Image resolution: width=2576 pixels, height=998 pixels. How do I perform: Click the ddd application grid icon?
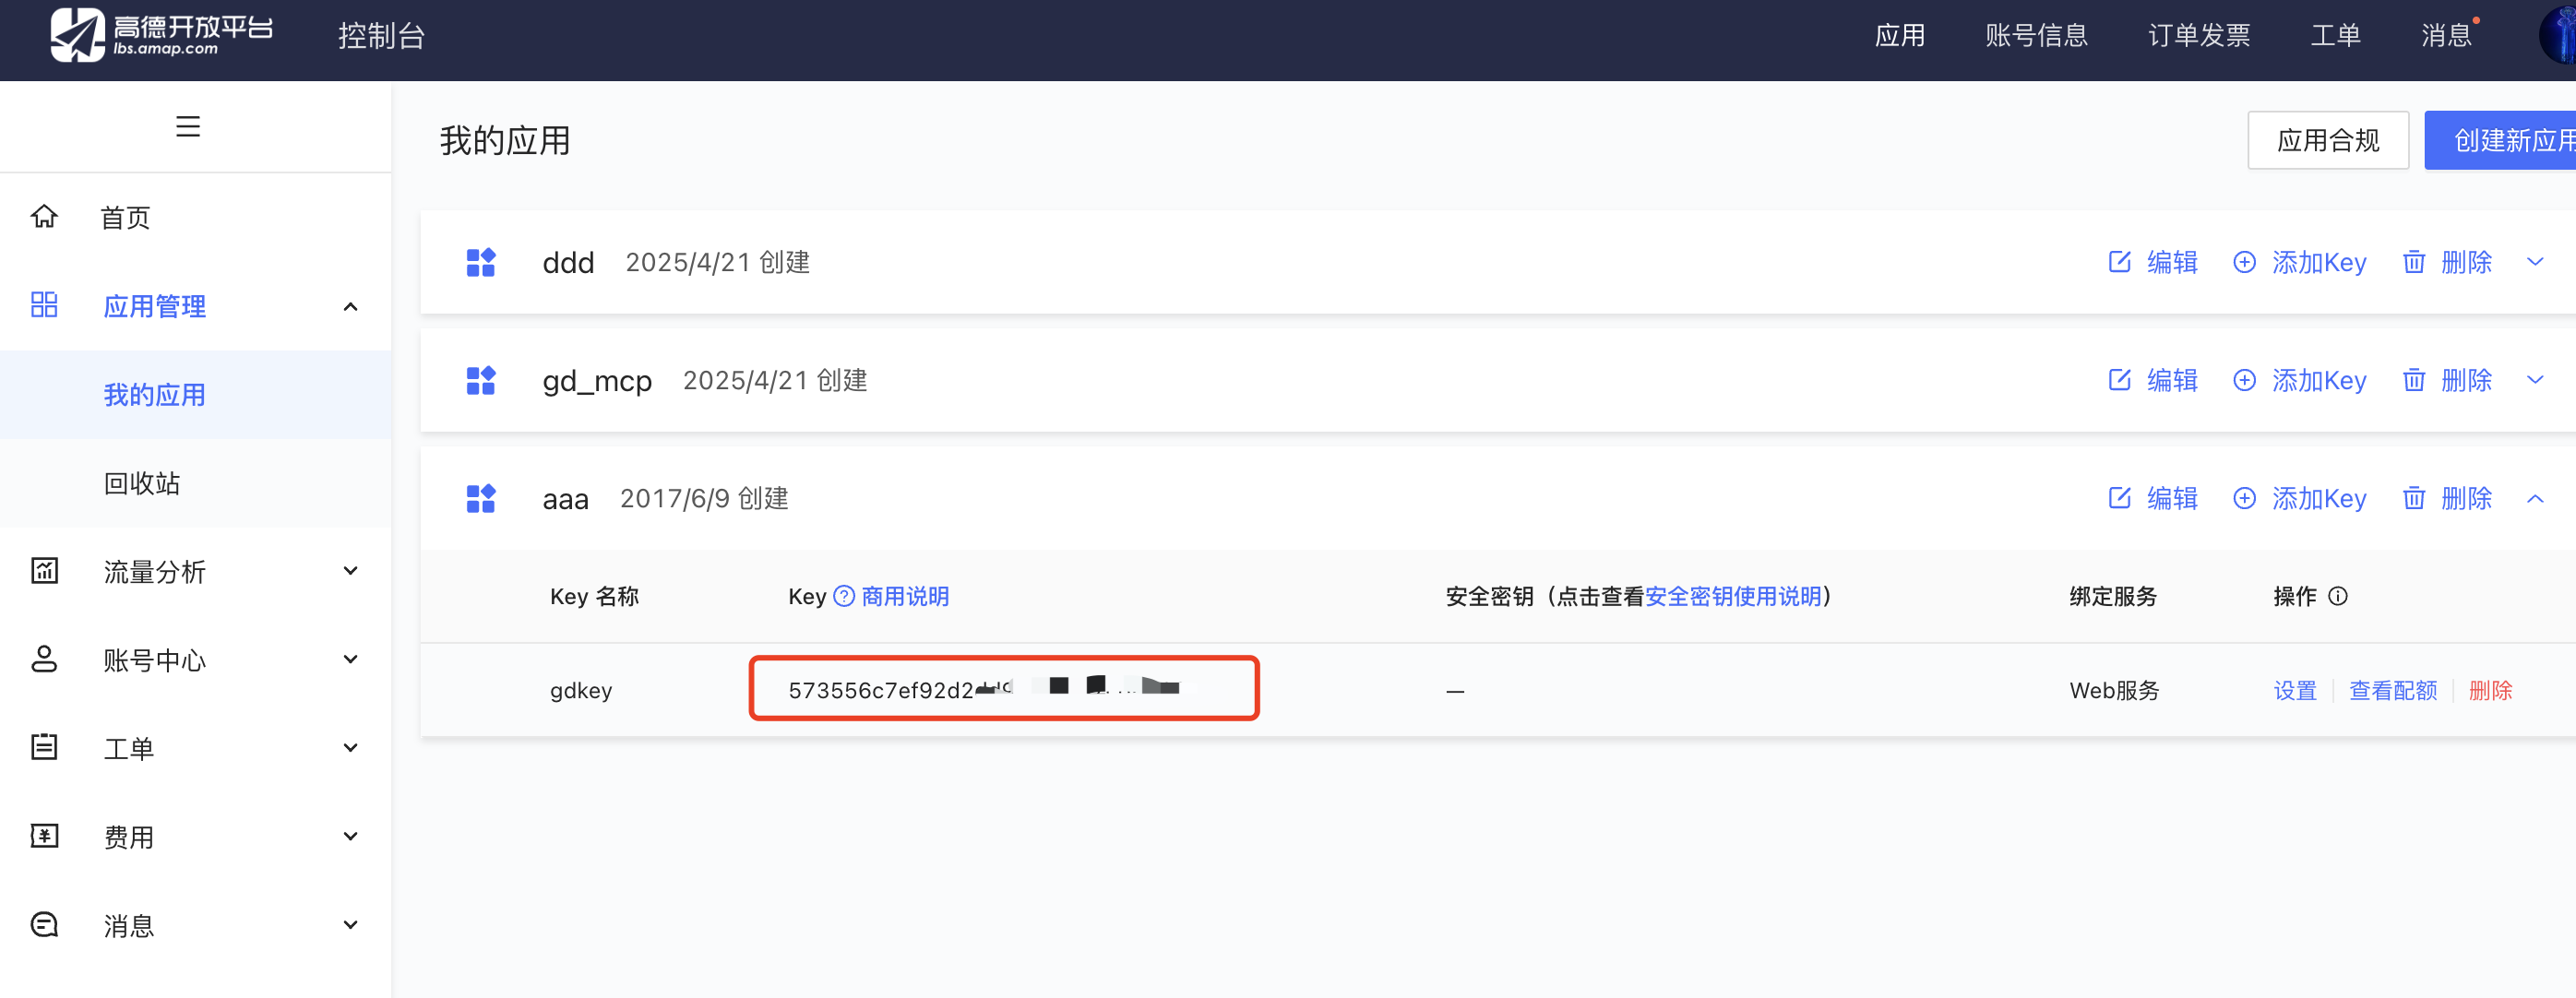[x=481, y=263]
